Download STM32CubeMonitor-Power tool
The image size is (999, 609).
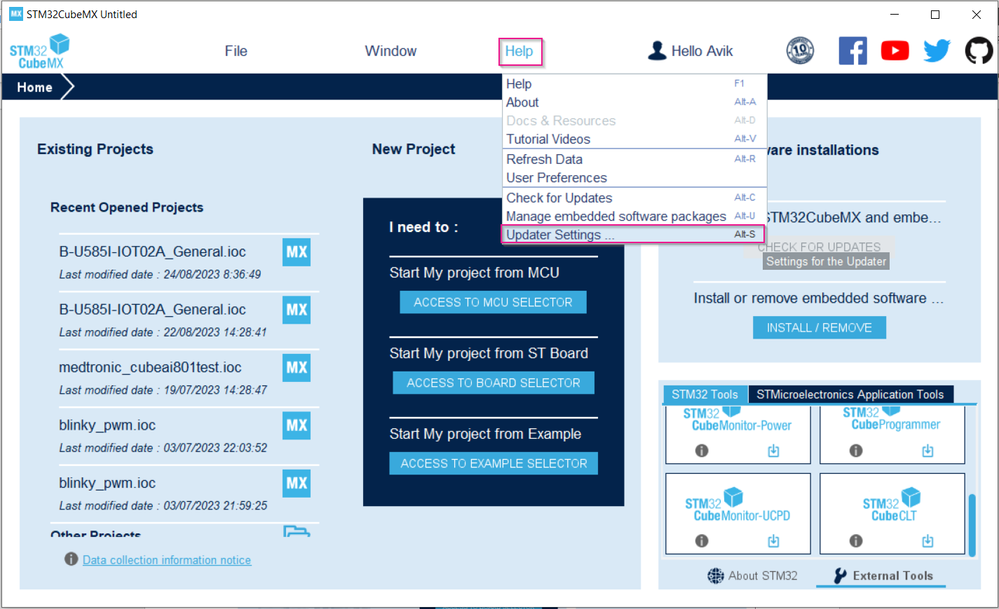click(x=773, y=450)
